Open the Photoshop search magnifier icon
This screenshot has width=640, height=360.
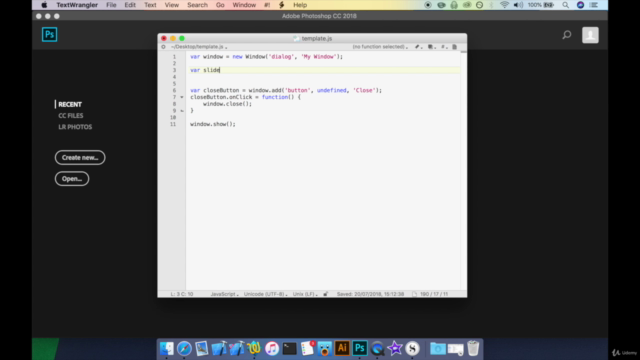(567, 35)
